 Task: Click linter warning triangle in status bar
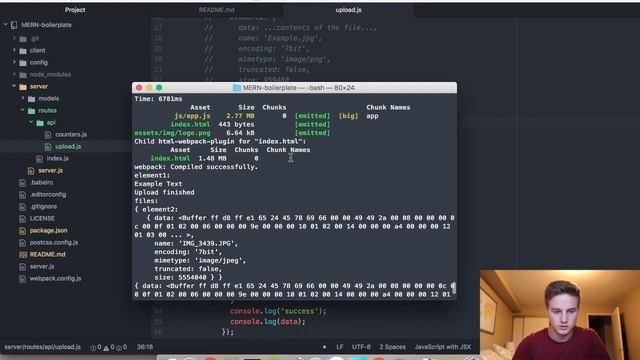tap(106, 348)
